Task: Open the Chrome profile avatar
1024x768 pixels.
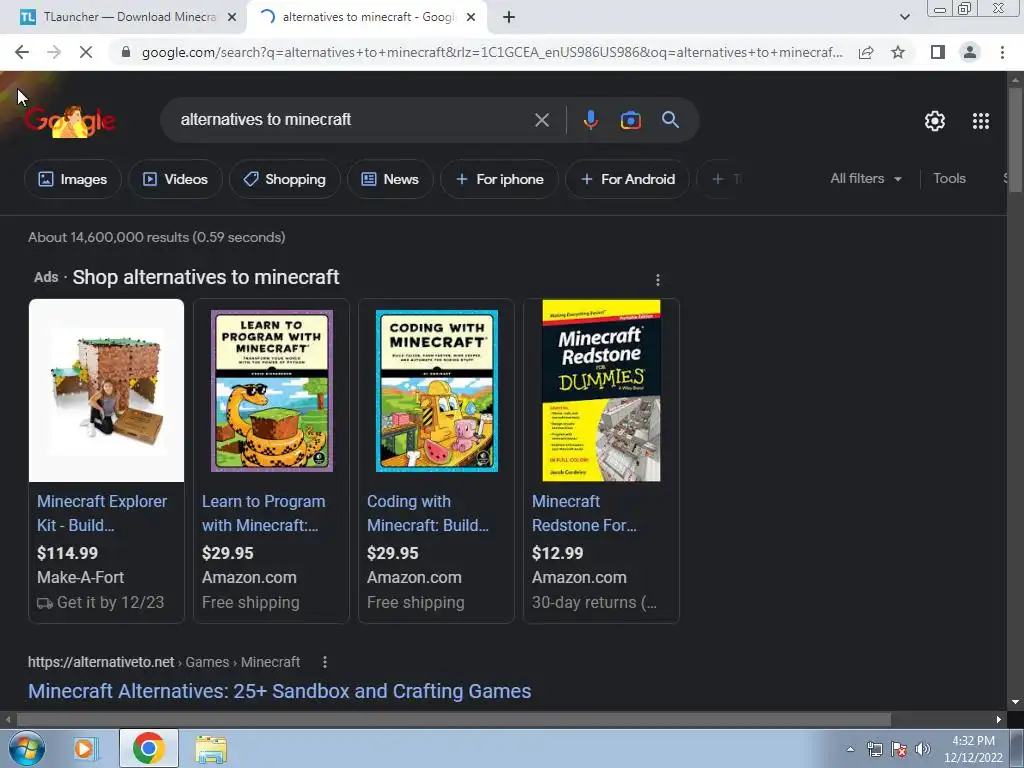Action: 970,52
